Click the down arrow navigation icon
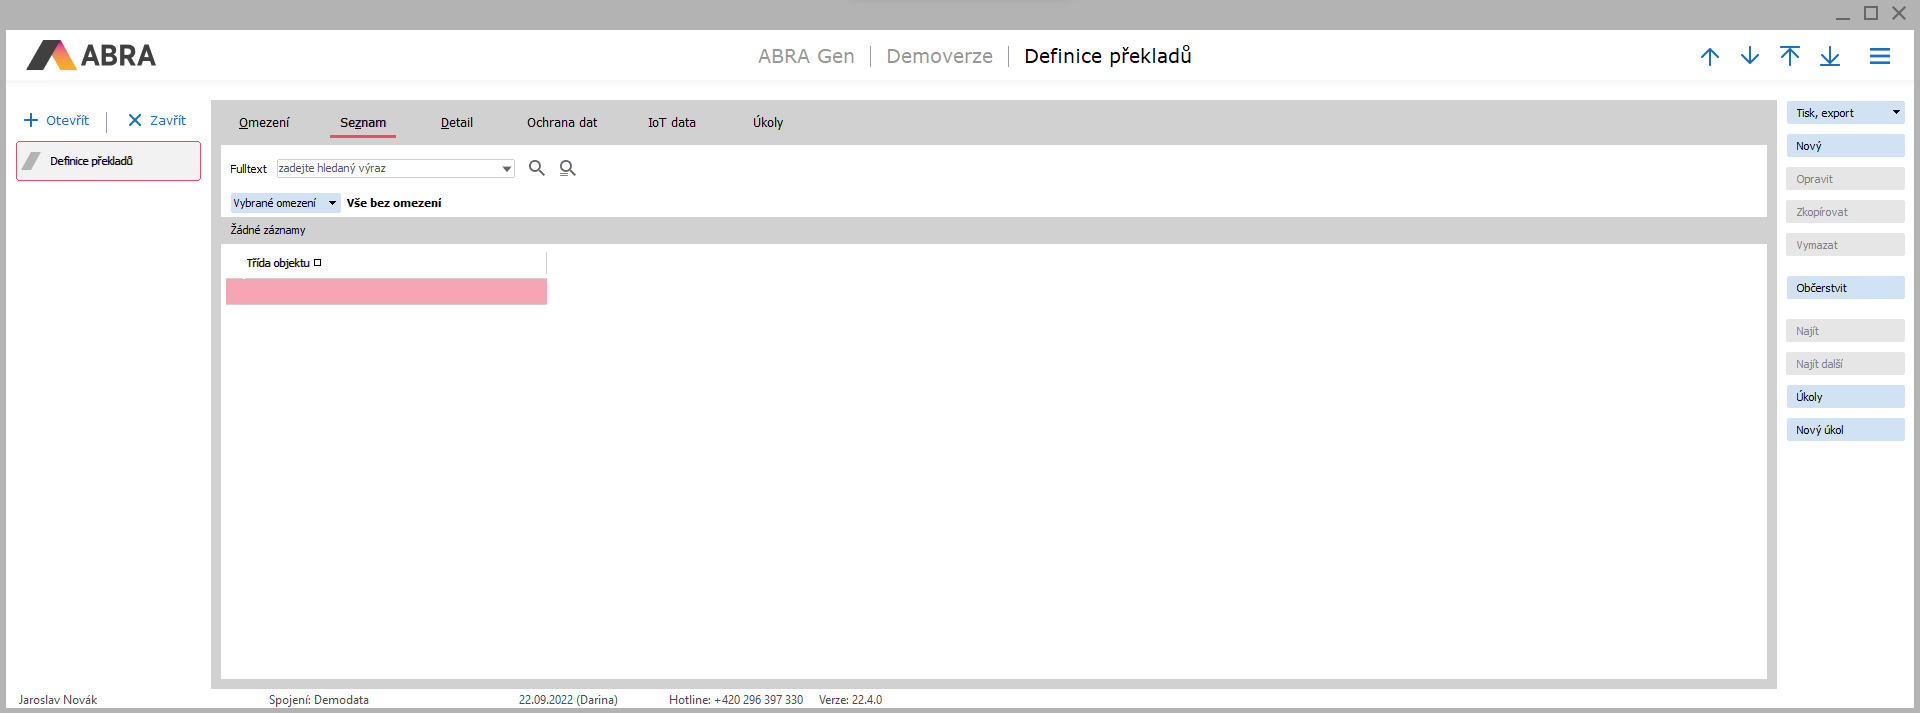Viewport: 1920px width, 713px height. tap(1749, 57)
